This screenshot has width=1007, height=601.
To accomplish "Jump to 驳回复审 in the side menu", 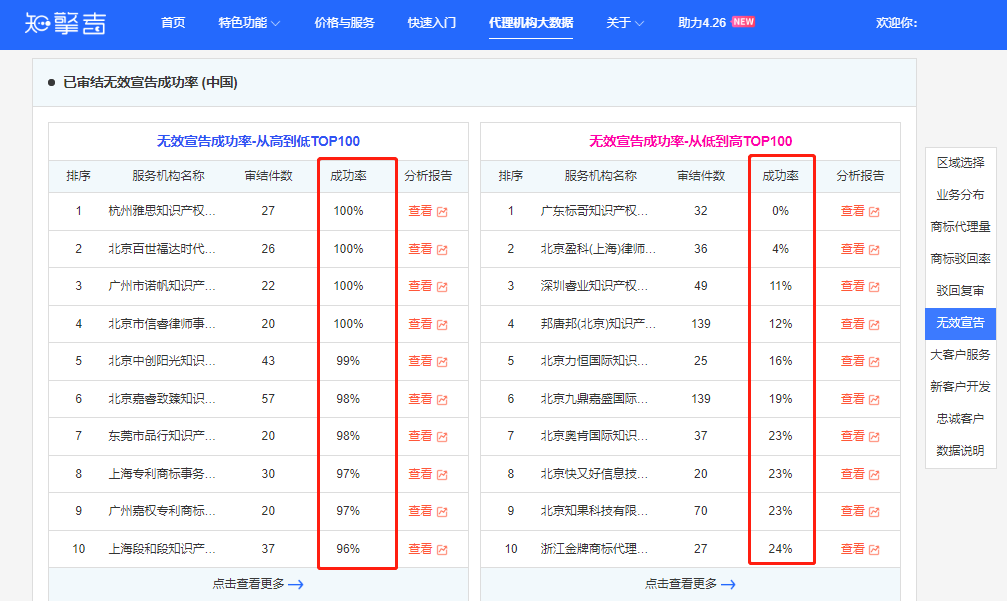I will 960,291.
